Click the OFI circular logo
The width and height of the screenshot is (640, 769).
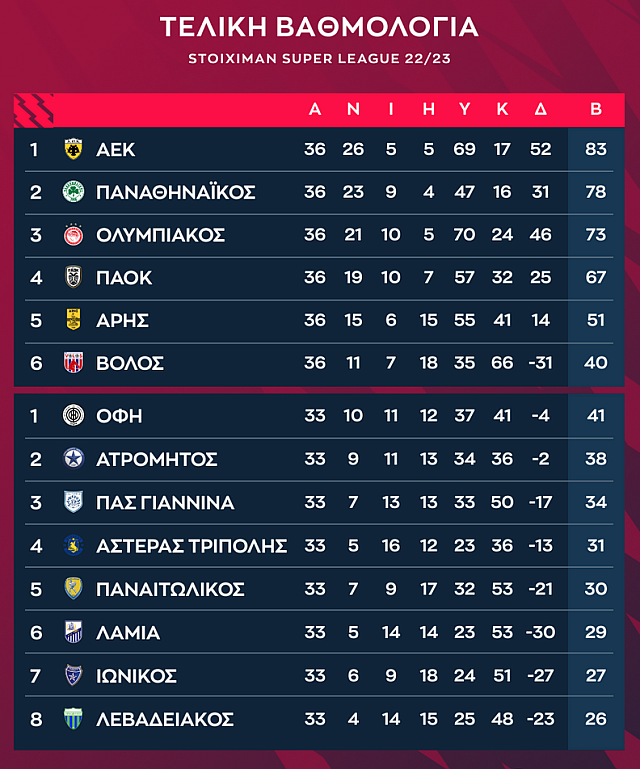tap(73, 416)
